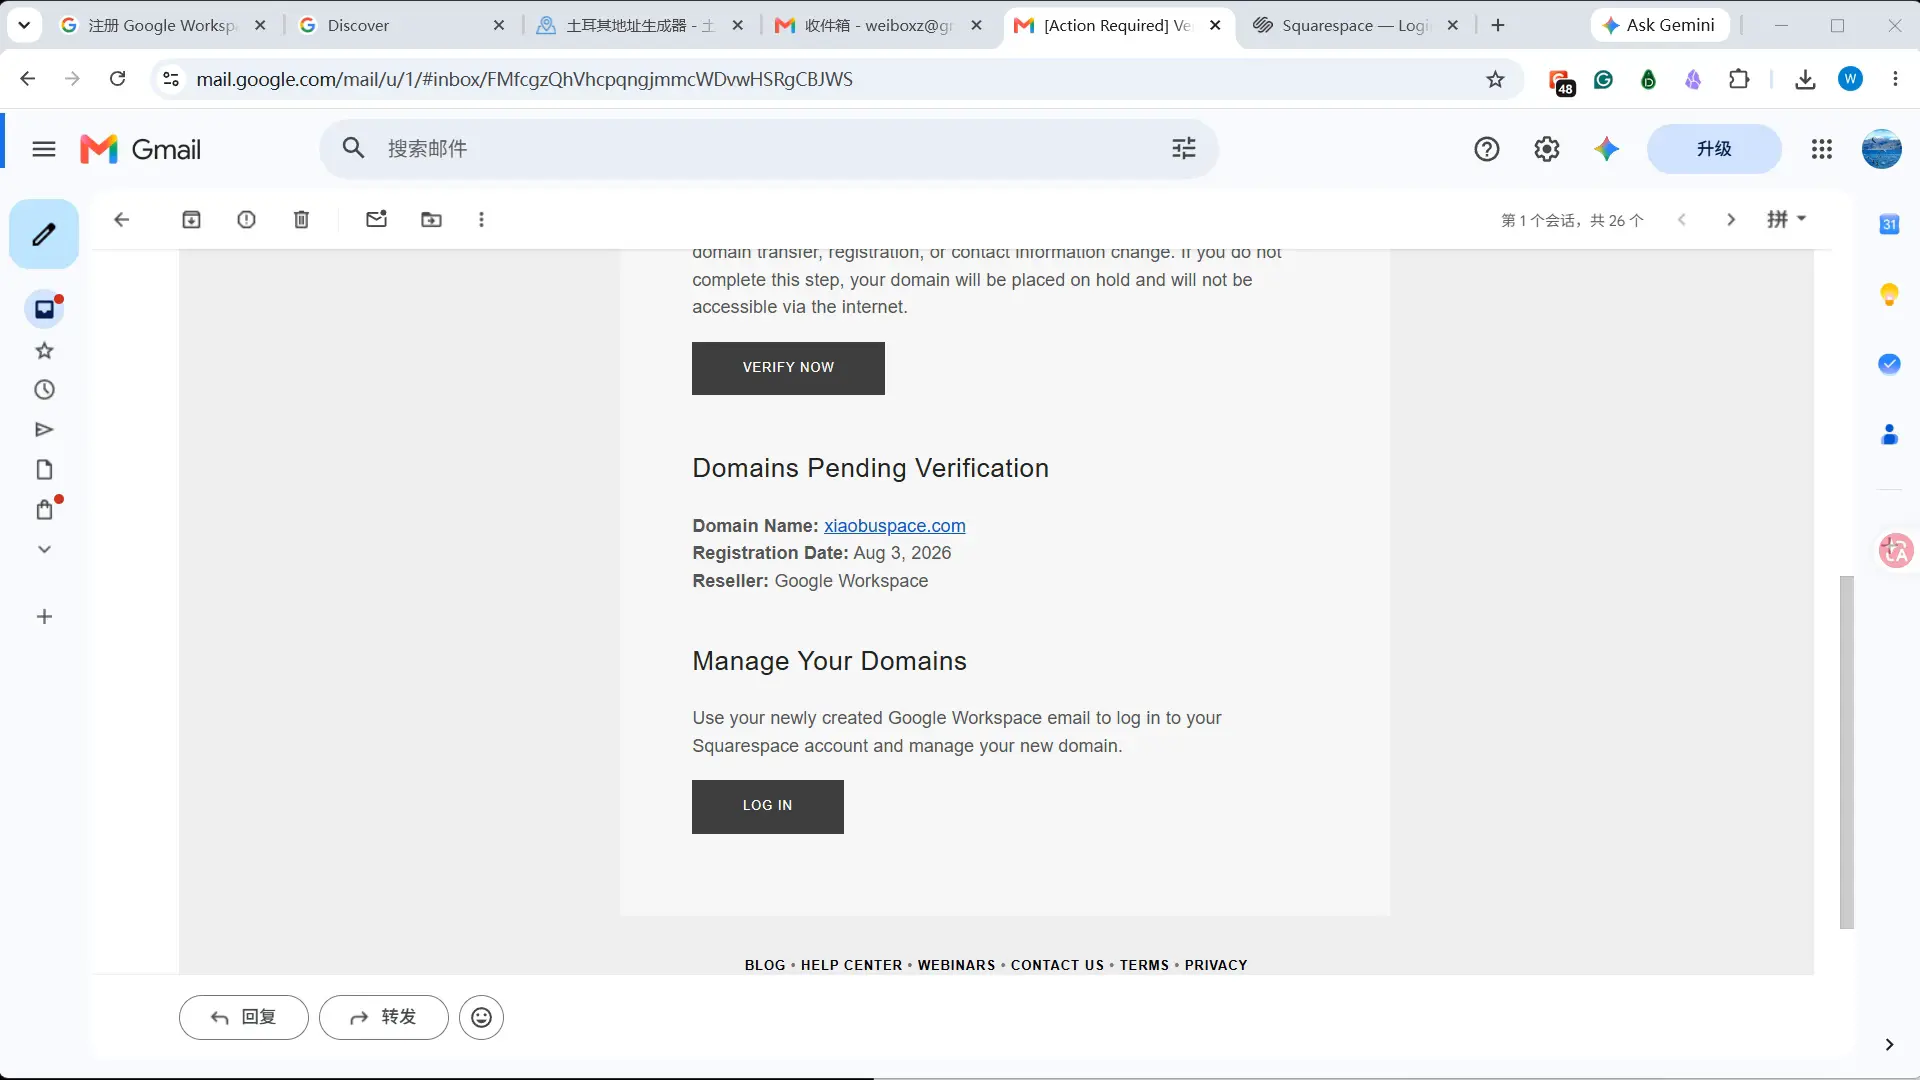
Task: Go to the next conversation arrow
Action: pyautogui.click(x=1731, y=220)
